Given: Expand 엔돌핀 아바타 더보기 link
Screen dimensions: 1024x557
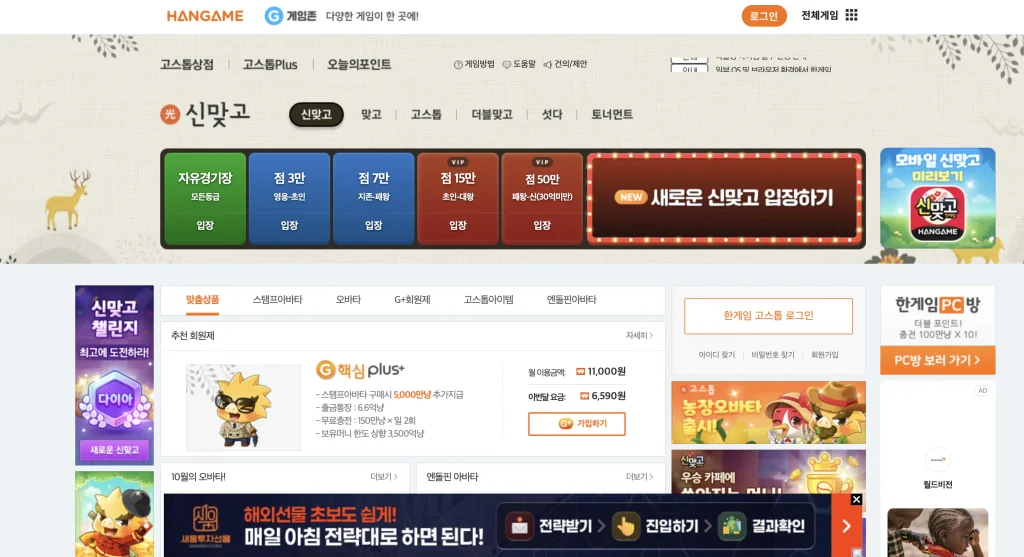Looking at the screenshot, I should [639, 477].
